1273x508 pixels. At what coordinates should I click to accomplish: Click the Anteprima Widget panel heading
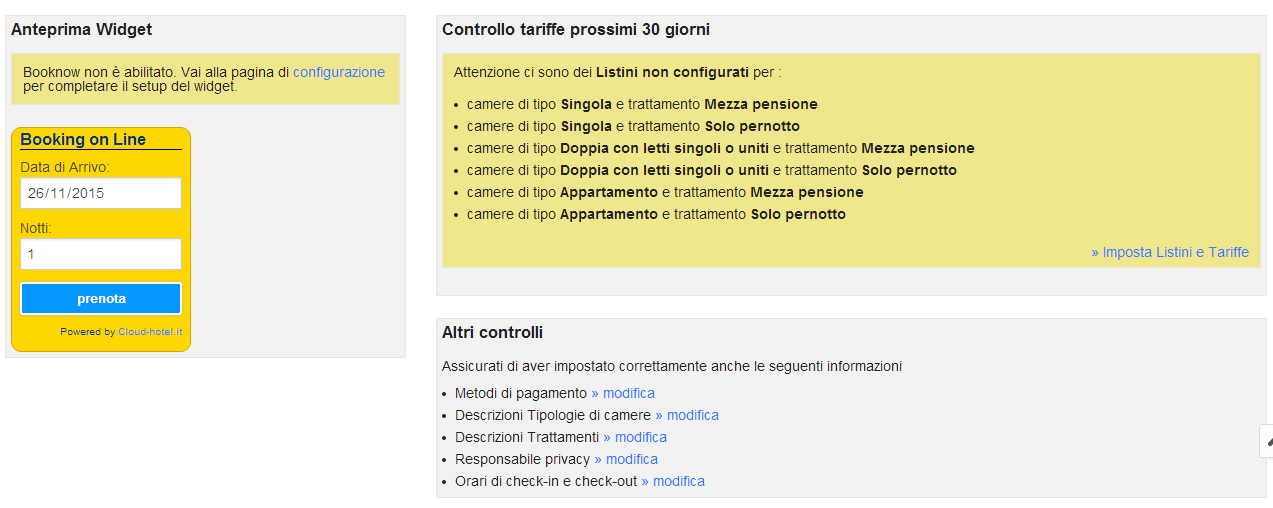coord(82,30)
